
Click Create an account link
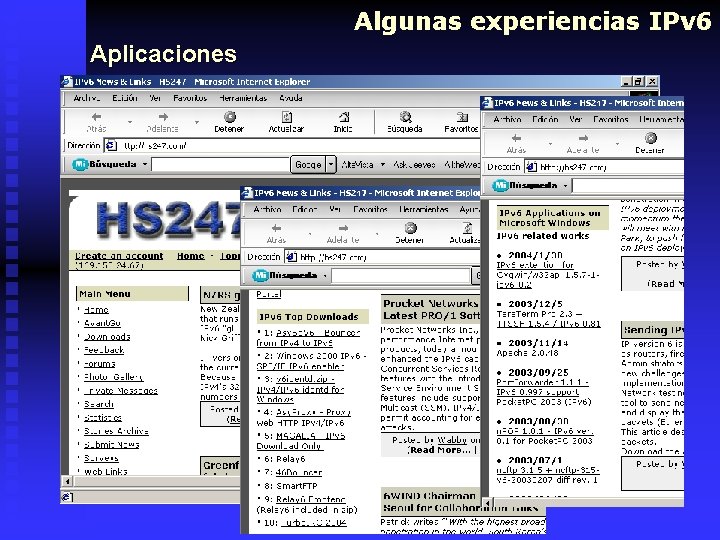pyautogui.click(x=119, y=256)
